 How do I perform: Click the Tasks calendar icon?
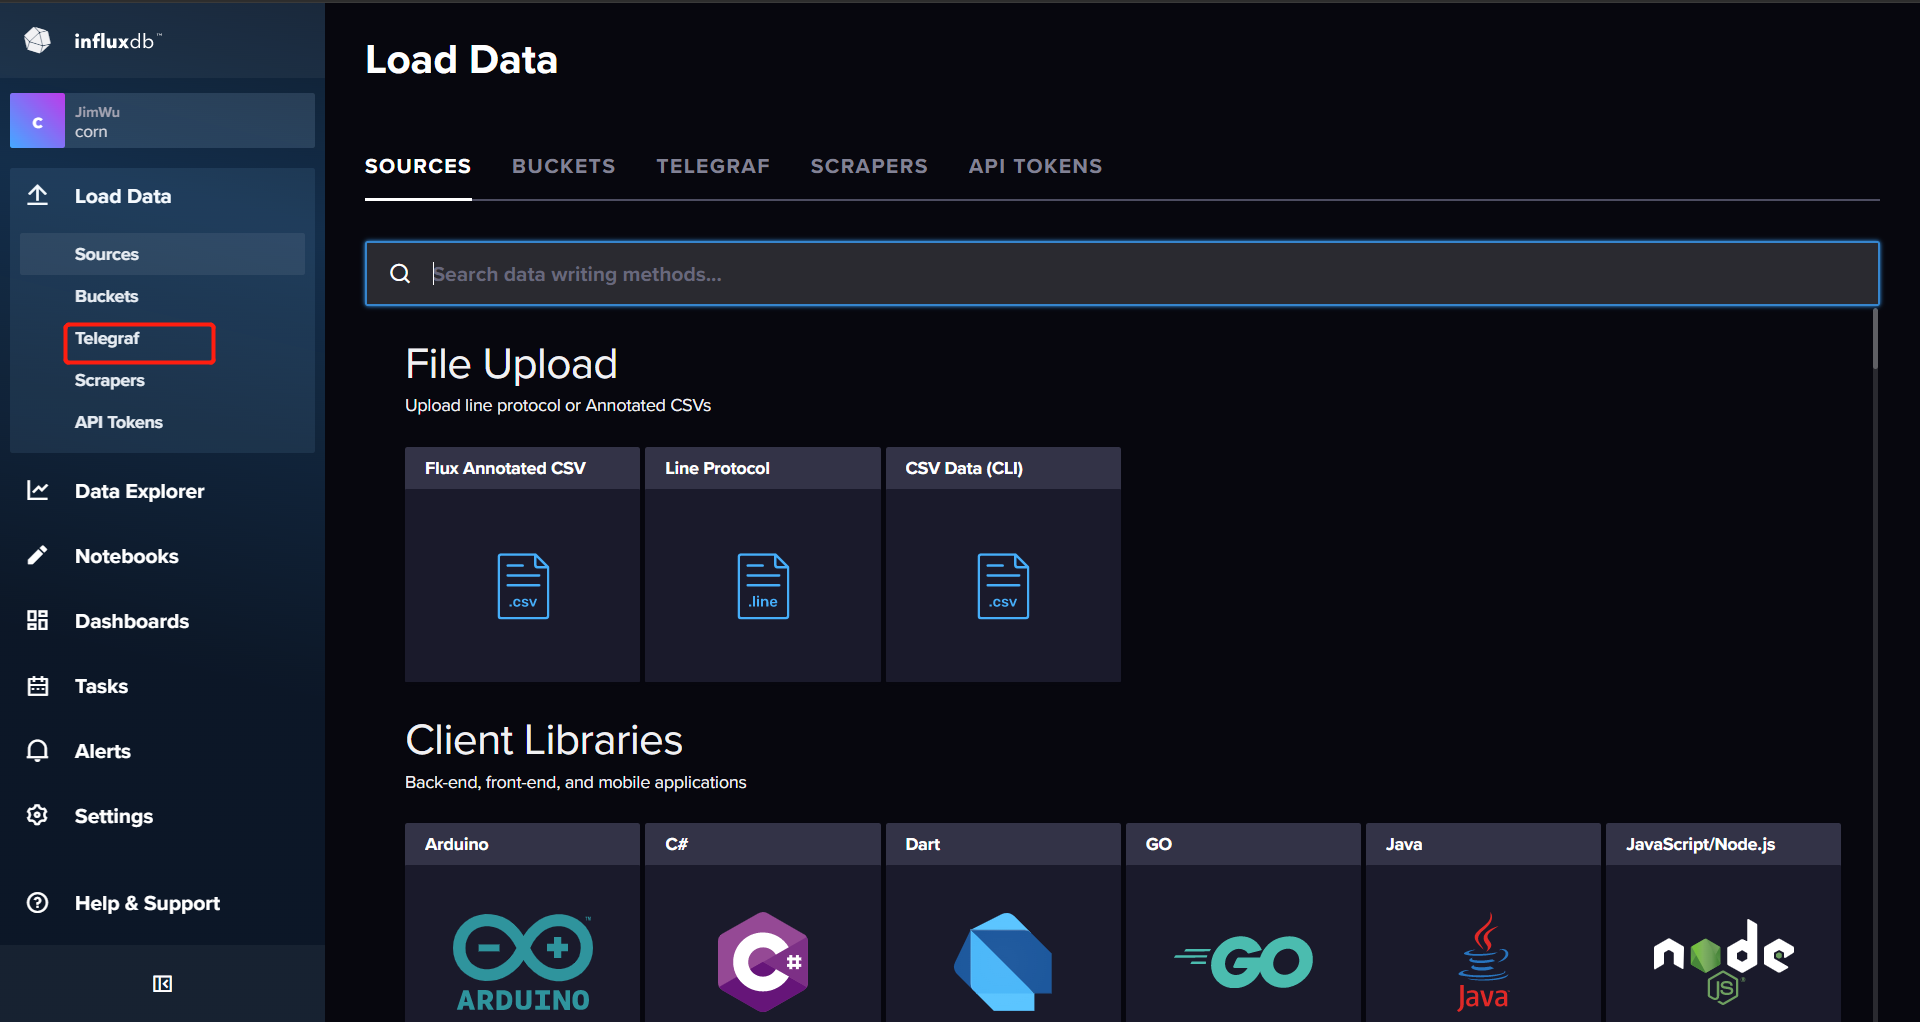point(38,685)
